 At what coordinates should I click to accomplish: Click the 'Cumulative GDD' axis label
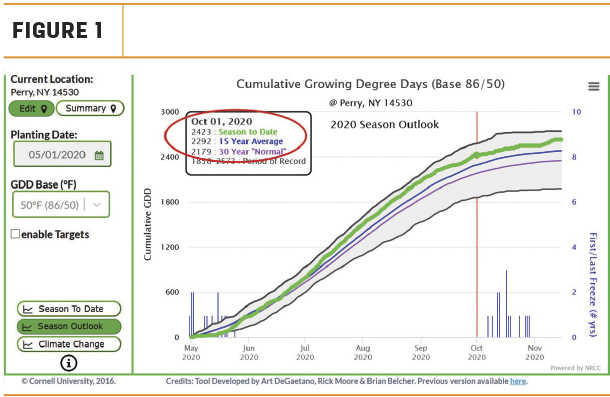pyautogui.click(x=147, y=225)
